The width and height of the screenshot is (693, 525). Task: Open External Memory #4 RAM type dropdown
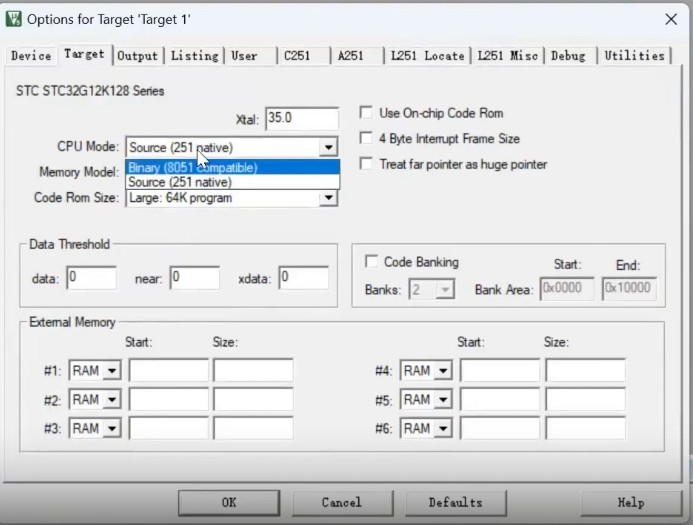pos(441,371)
